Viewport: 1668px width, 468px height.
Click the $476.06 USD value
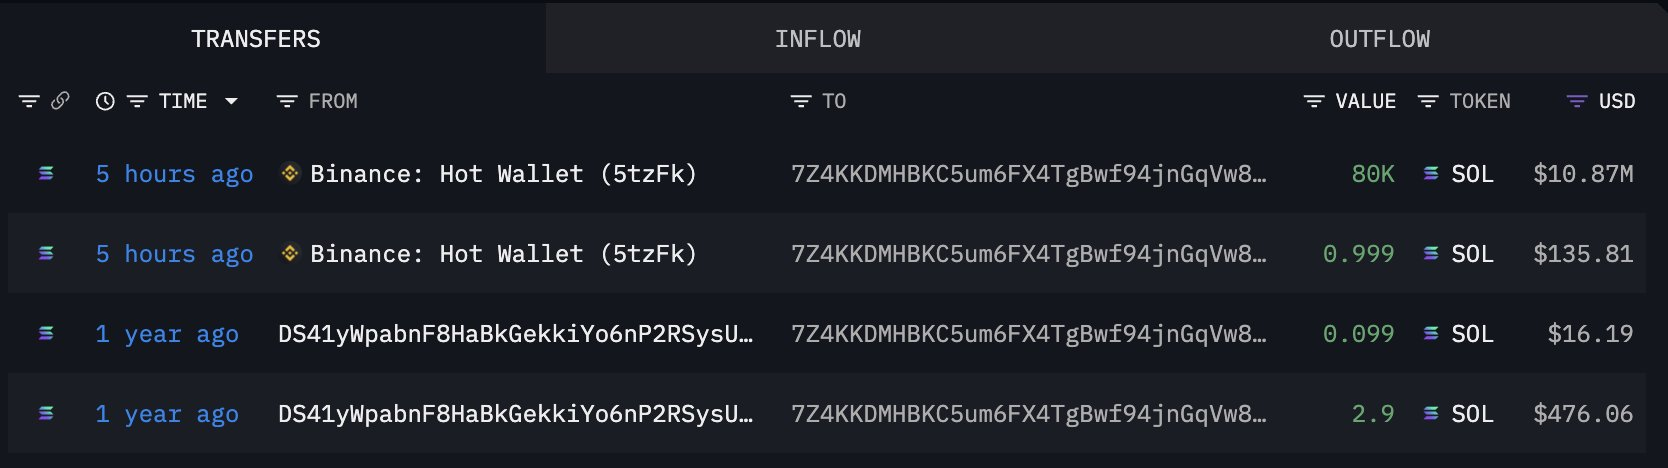(1583, 414)
